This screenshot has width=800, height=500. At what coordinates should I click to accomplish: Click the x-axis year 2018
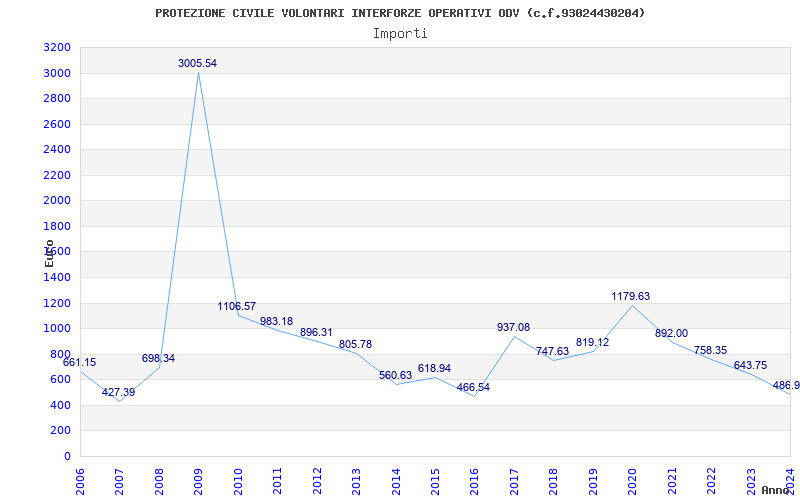pyautogui.click(x=554, y=482)
